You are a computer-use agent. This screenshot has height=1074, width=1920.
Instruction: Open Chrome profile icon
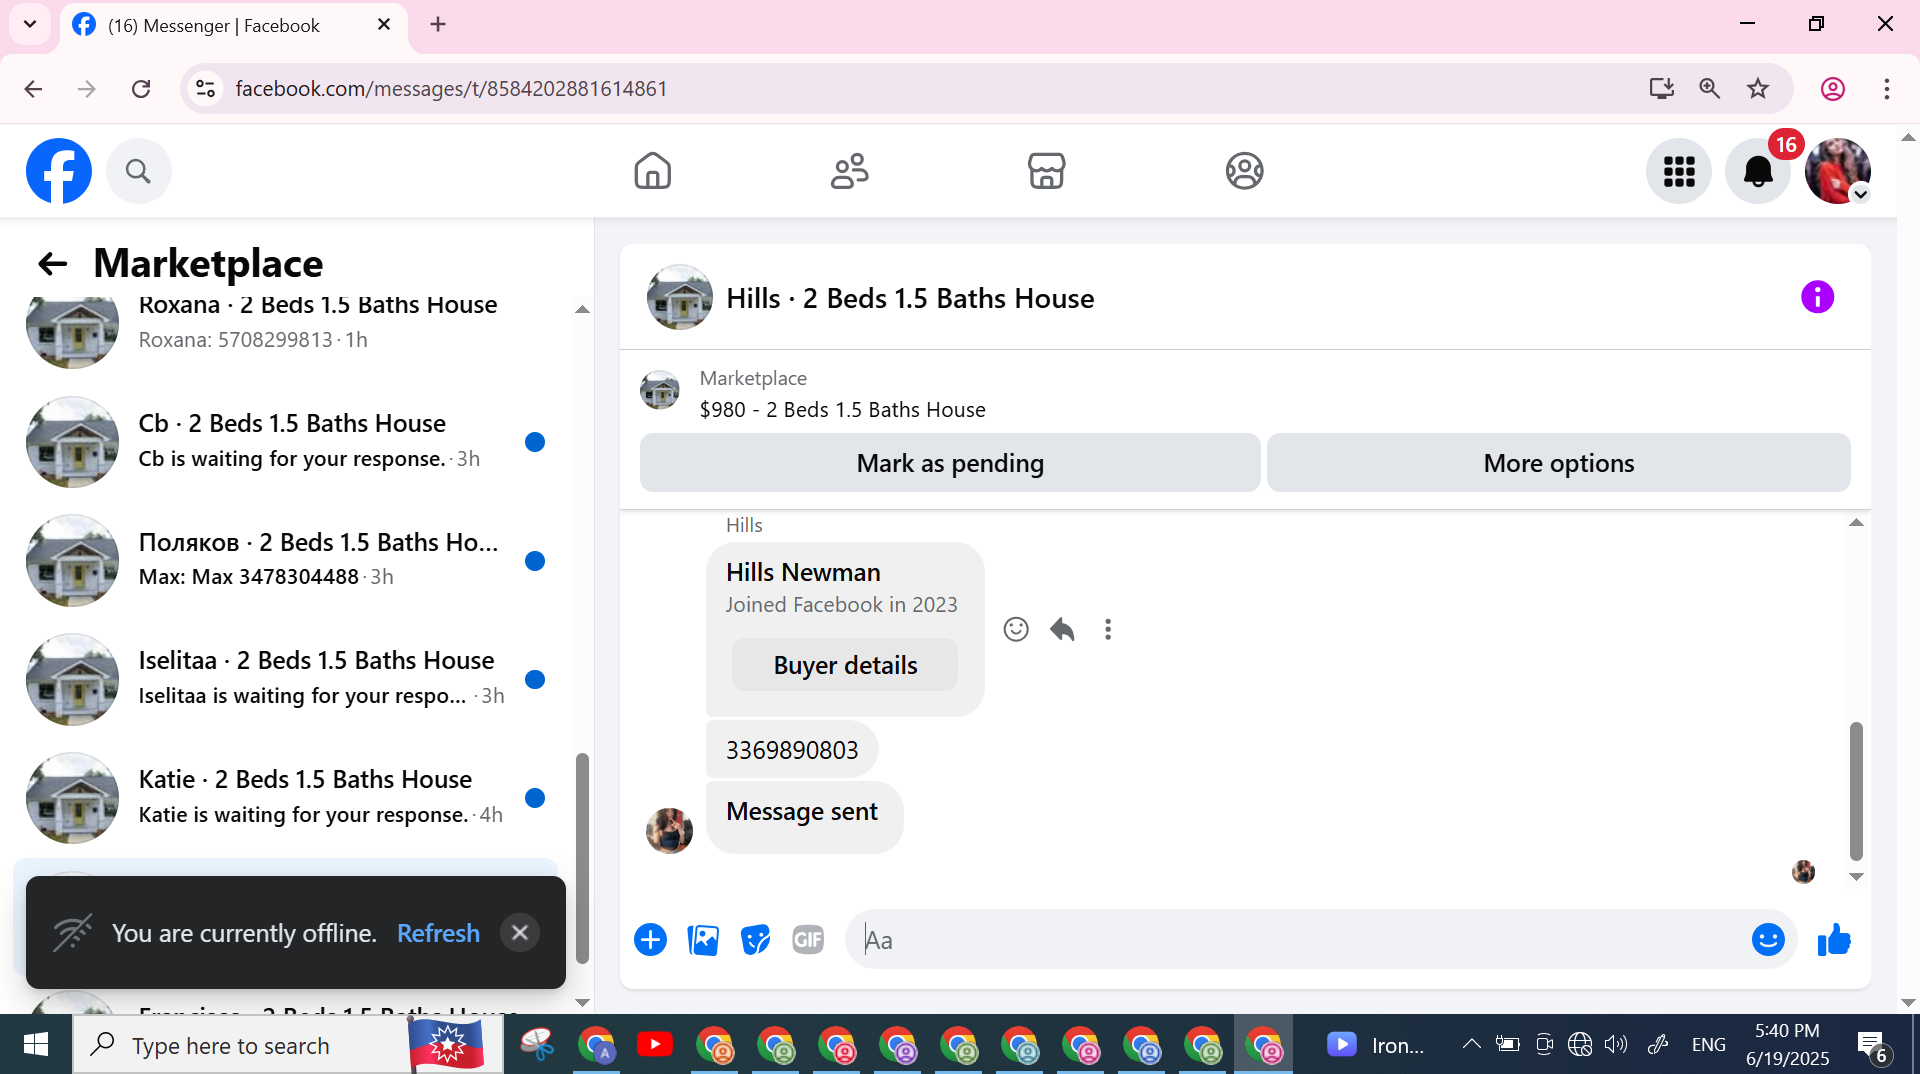coord(1832,89)
